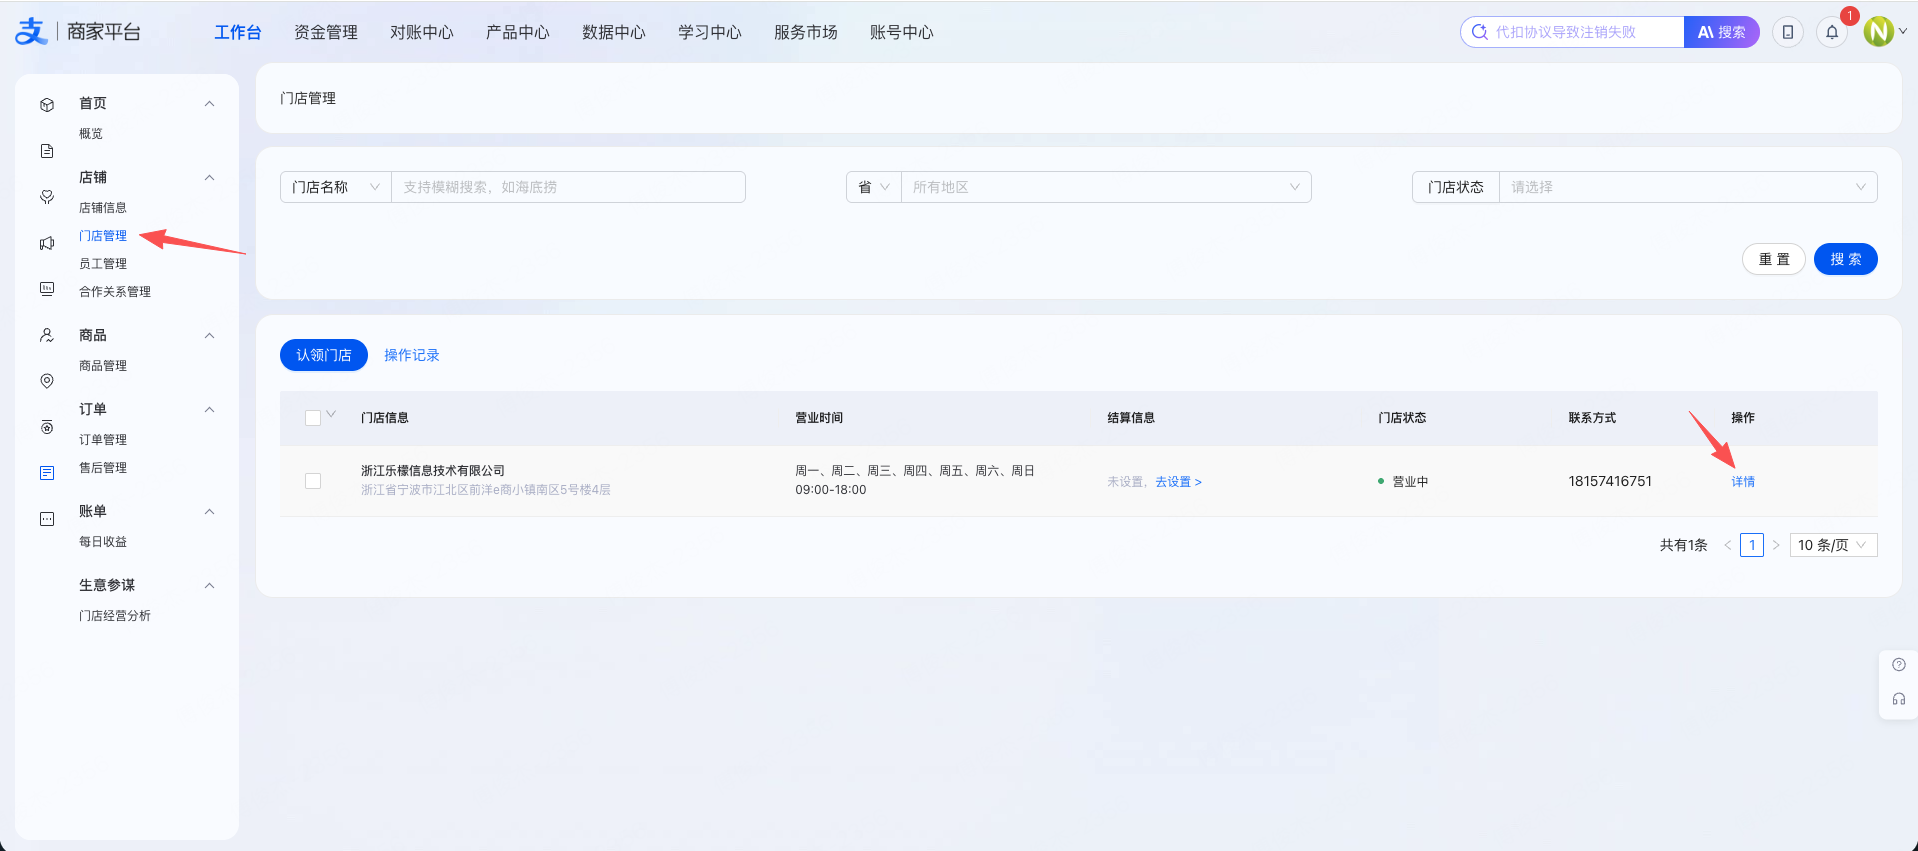1918x851 pixels.
Task: Open the 门店名称 search type dropdown
Action: [x=336, y=187]
